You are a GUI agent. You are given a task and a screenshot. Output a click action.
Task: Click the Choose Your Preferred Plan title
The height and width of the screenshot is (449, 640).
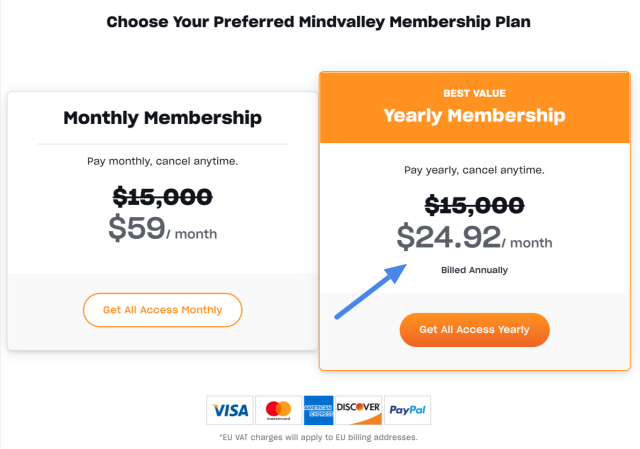pyautogui.click(x=318, y=22)
